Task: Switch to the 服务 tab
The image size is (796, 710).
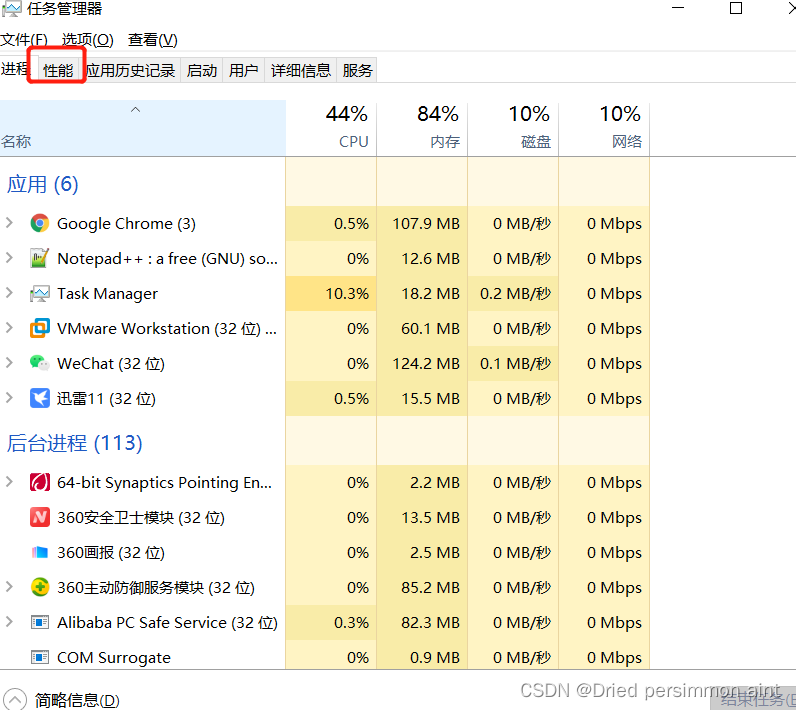Action: click(x=357, y=70)
